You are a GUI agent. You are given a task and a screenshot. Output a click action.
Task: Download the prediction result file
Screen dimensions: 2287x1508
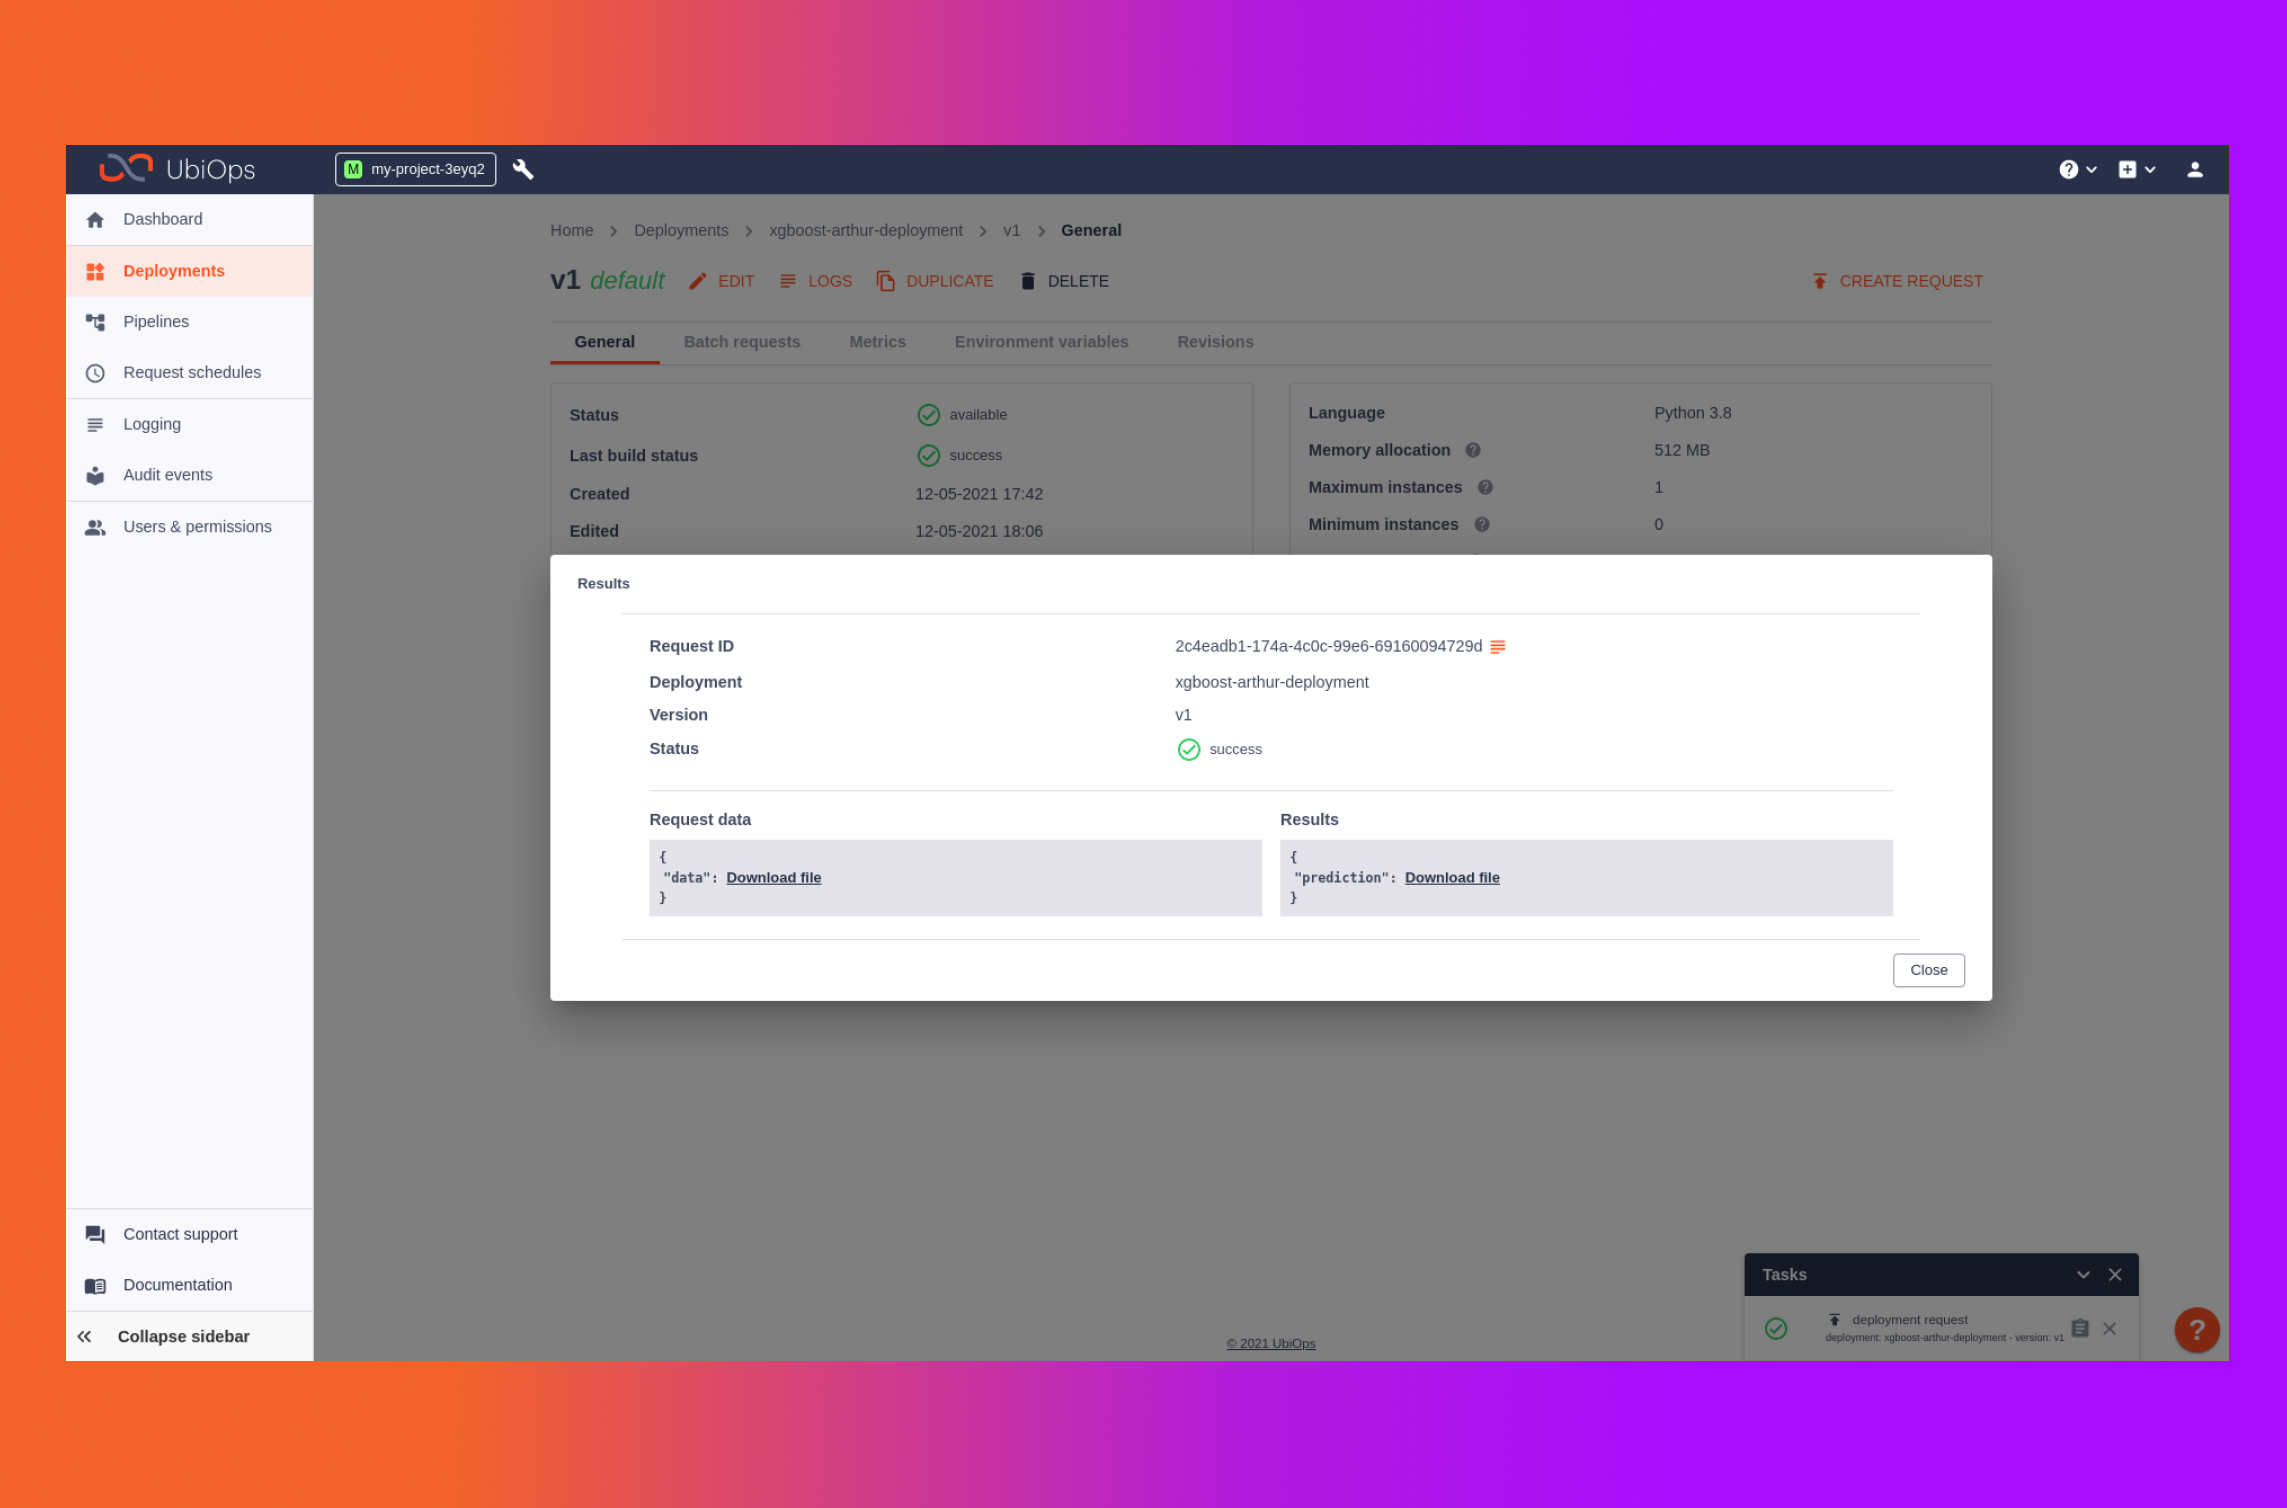[1451, 877]
